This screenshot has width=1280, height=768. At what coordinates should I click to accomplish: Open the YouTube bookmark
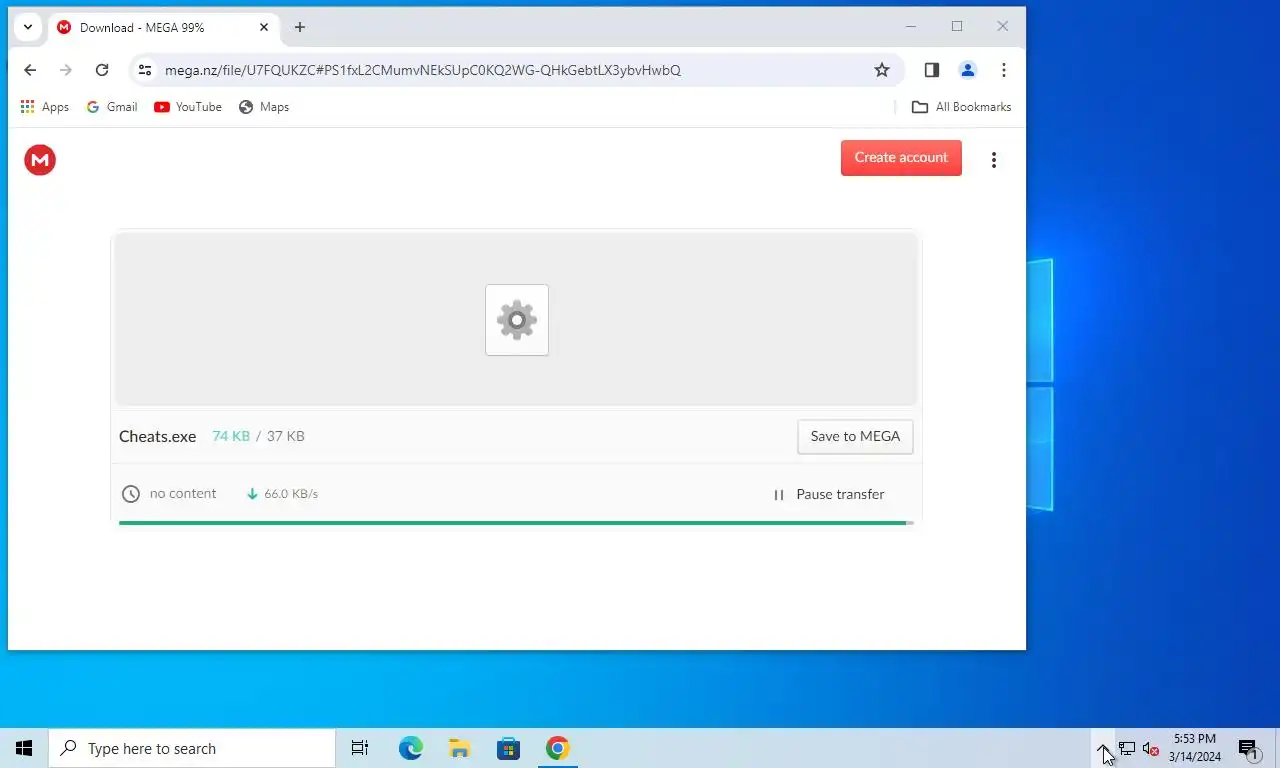(x=188, y=107)
